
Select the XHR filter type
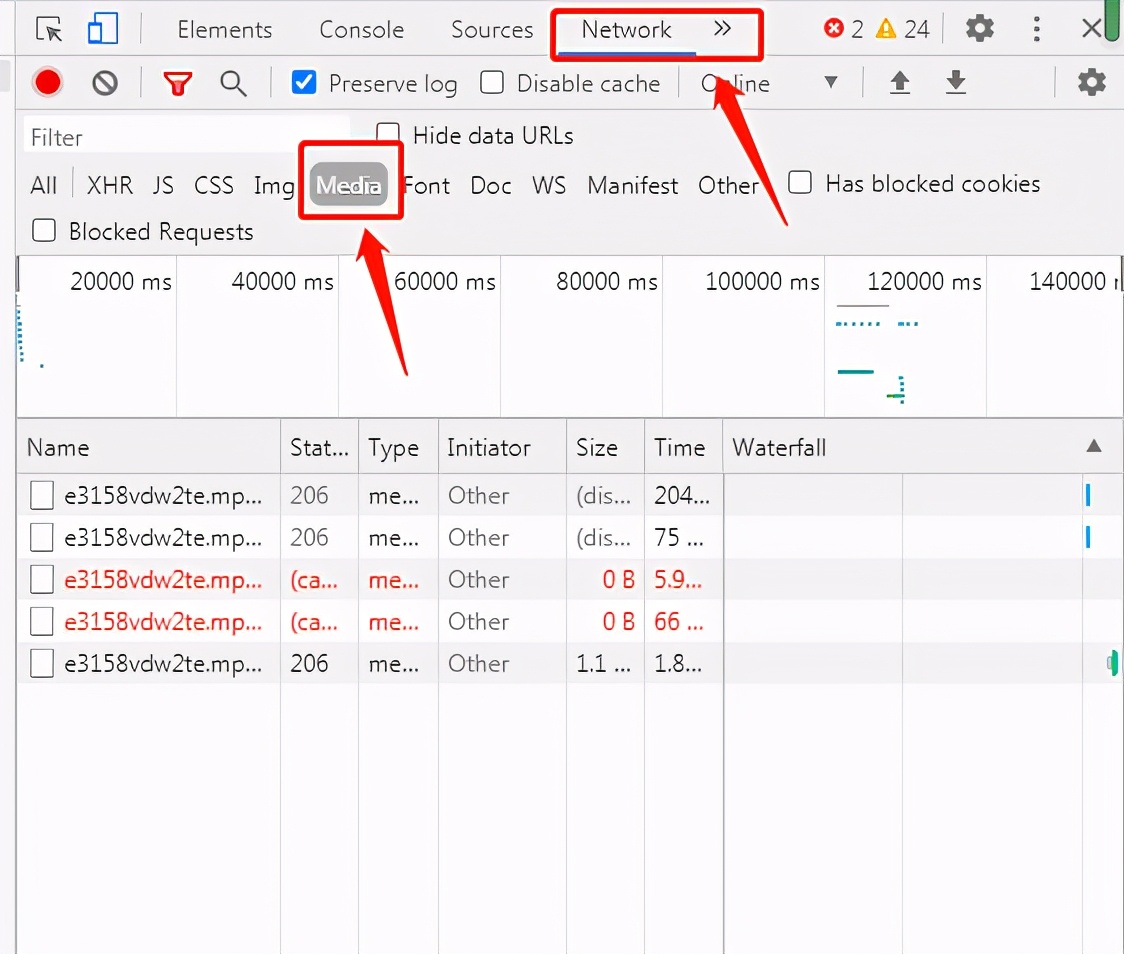click(x=110, y=185)
